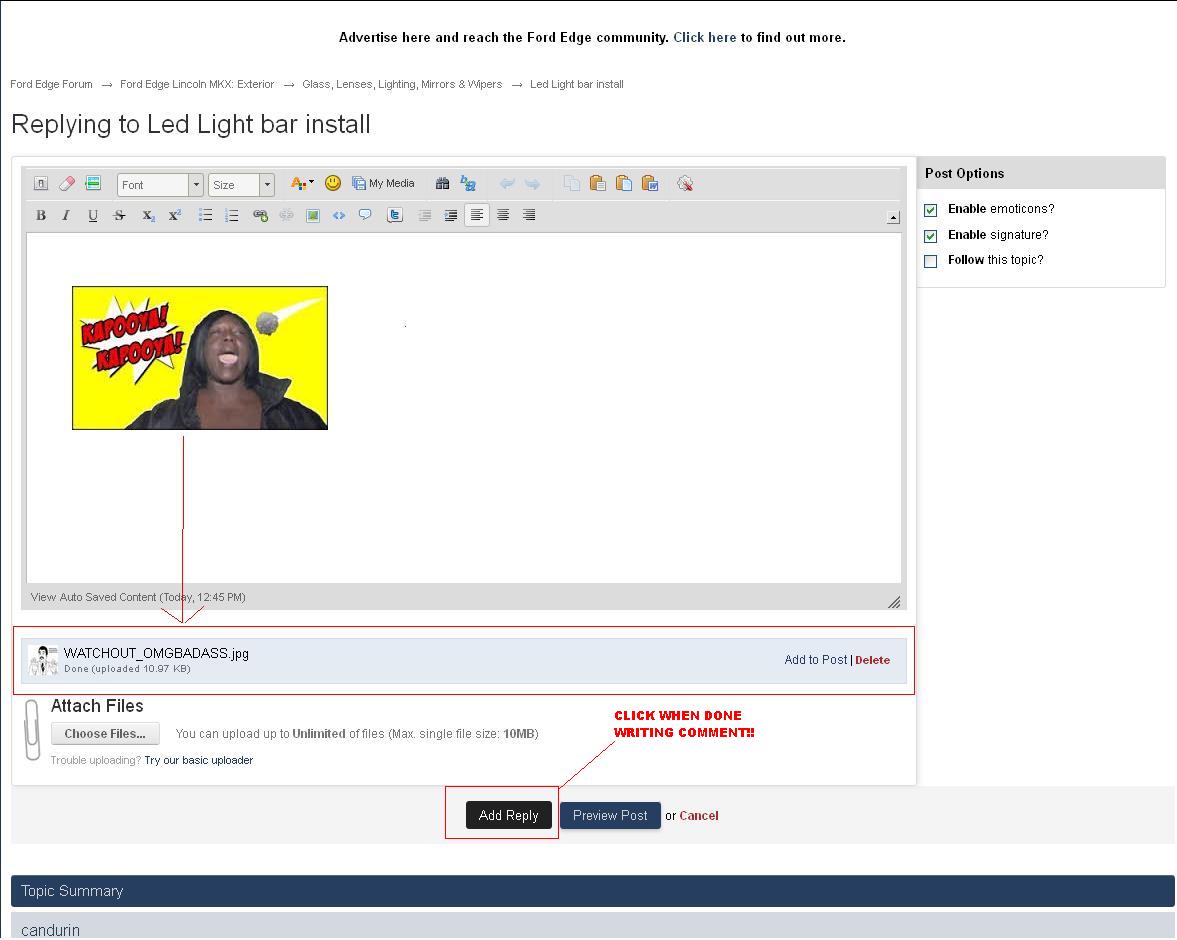Click the WATCHOUT_OMGBADASS.jpg attachment thumbnail
The width and height of the screenshot is (1177, 940).
tap(43, 661)
